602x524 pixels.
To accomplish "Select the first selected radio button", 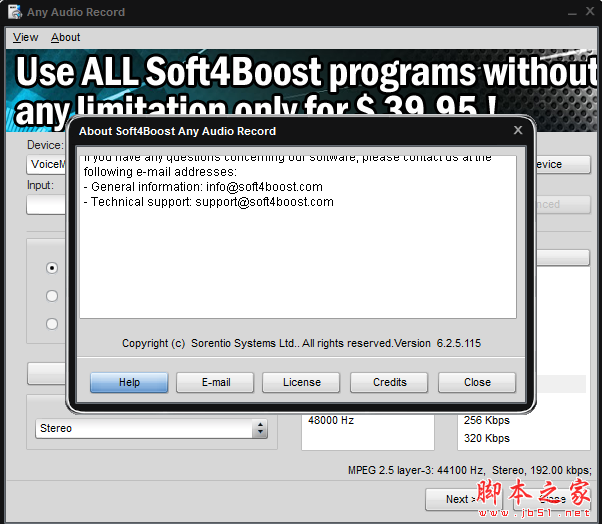I will (52, 268).
